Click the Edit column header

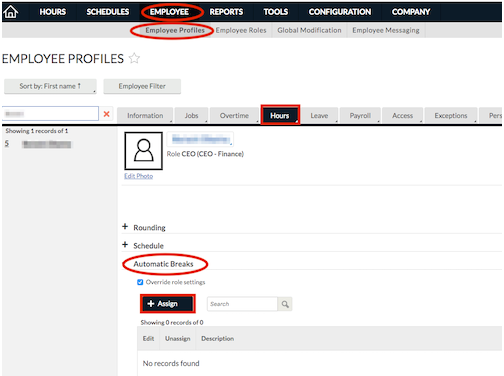(x=148, y=338)
